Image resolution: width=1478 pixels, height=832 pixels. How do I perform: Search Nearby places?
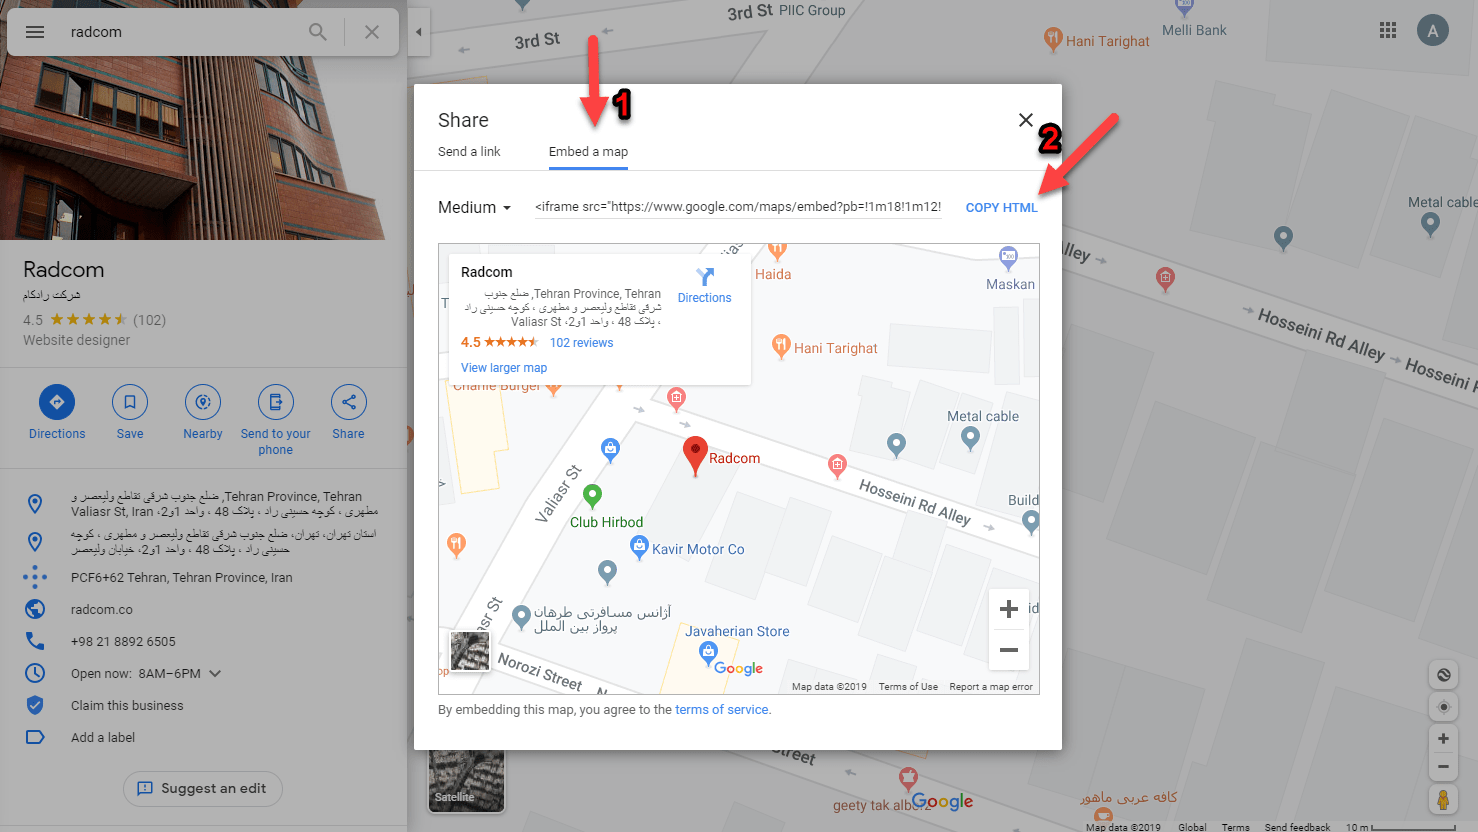203,402
